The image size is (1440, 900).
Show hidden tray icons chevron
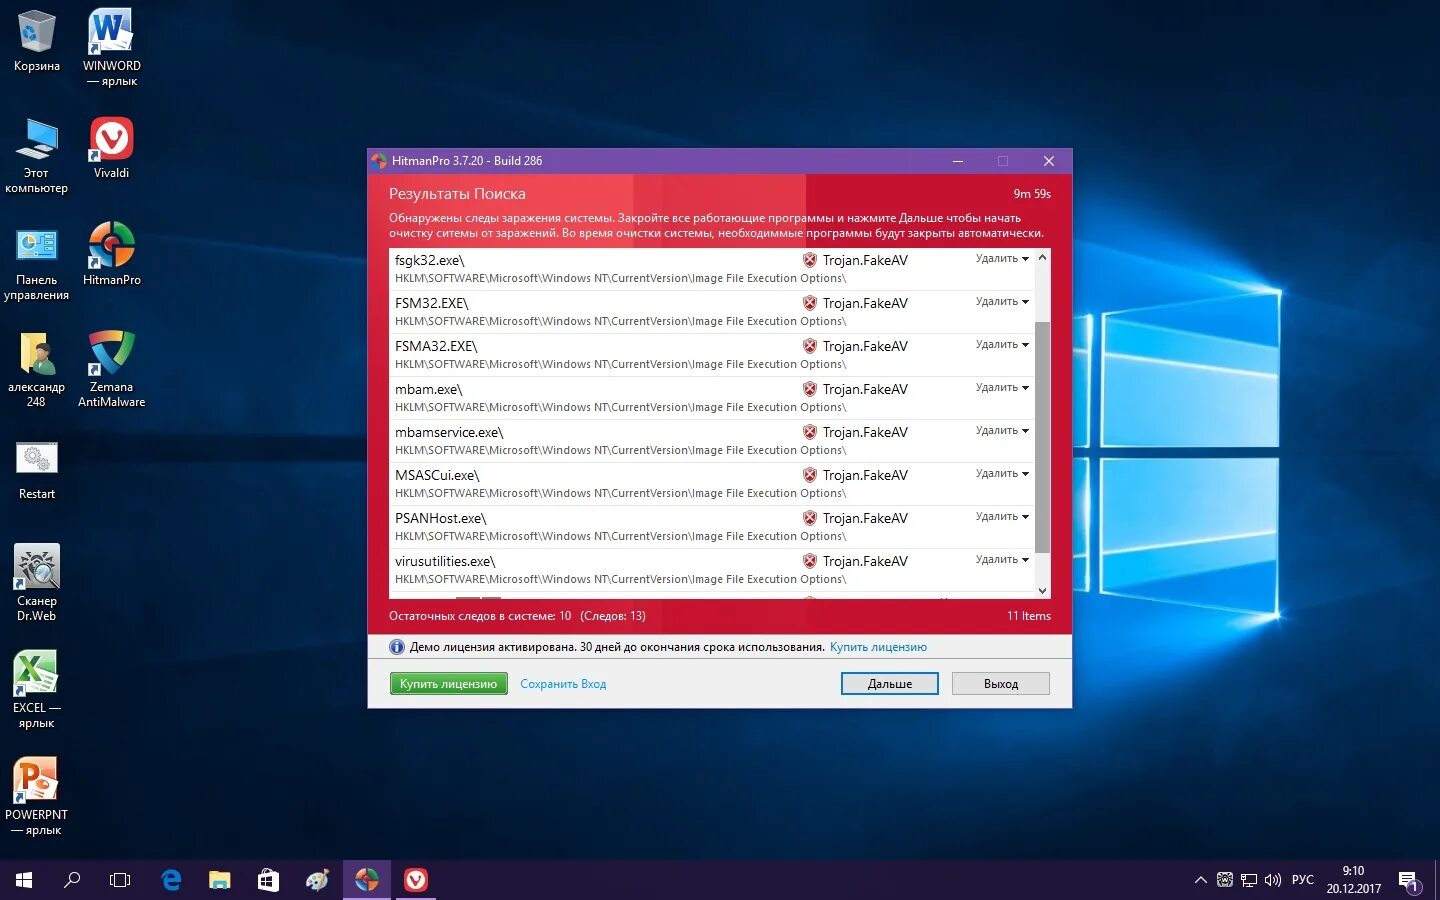(1200, 880)
